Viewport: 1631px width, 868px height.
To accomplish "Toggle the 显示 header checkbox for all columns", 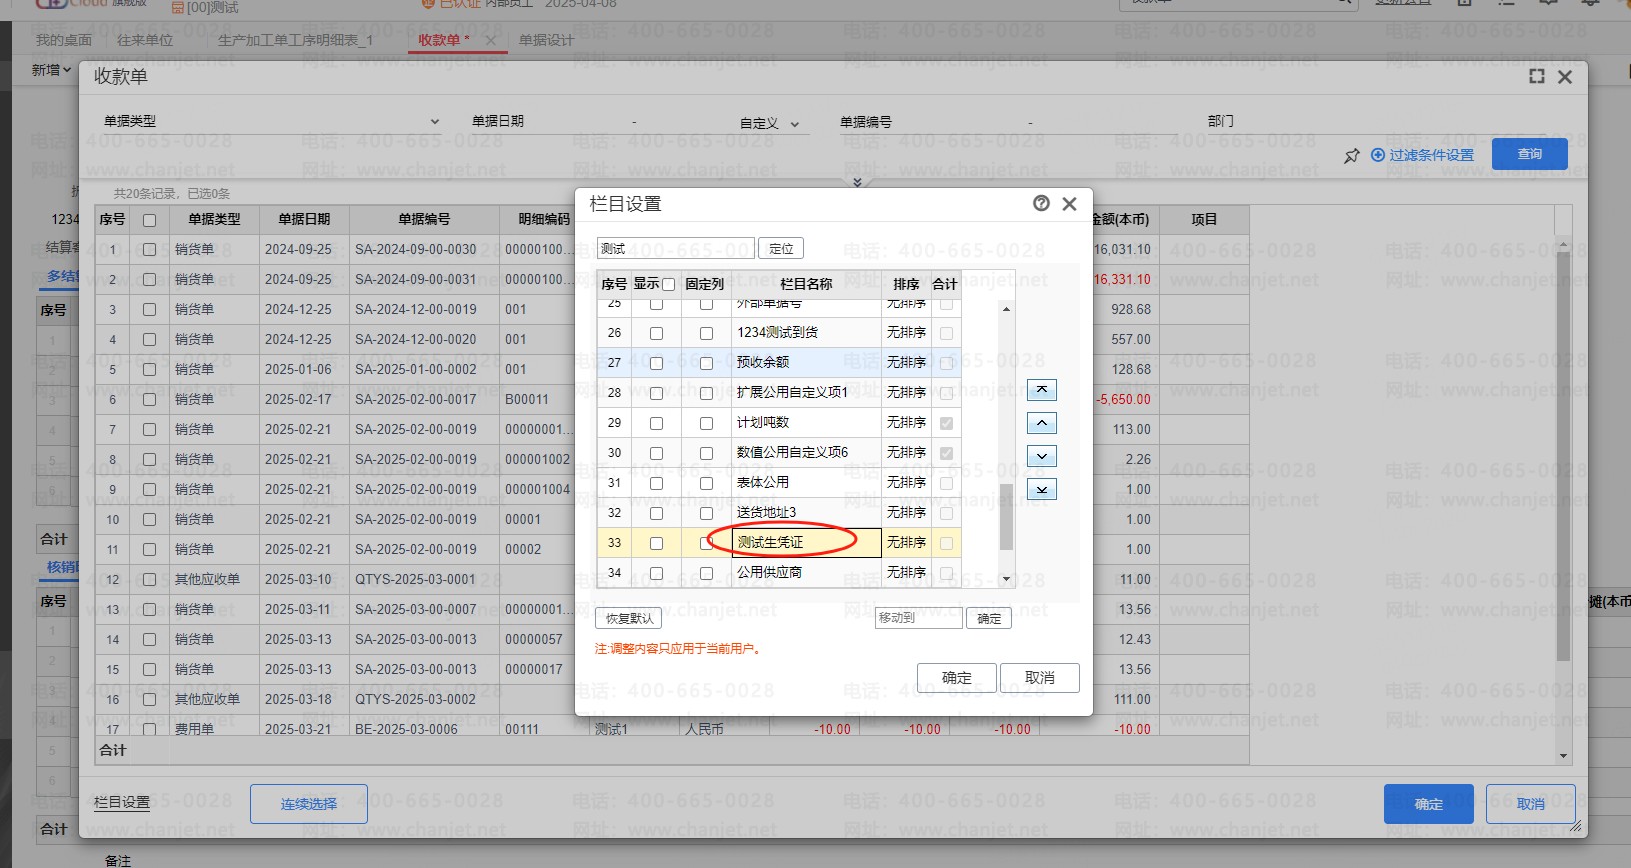I will (668, 285).
